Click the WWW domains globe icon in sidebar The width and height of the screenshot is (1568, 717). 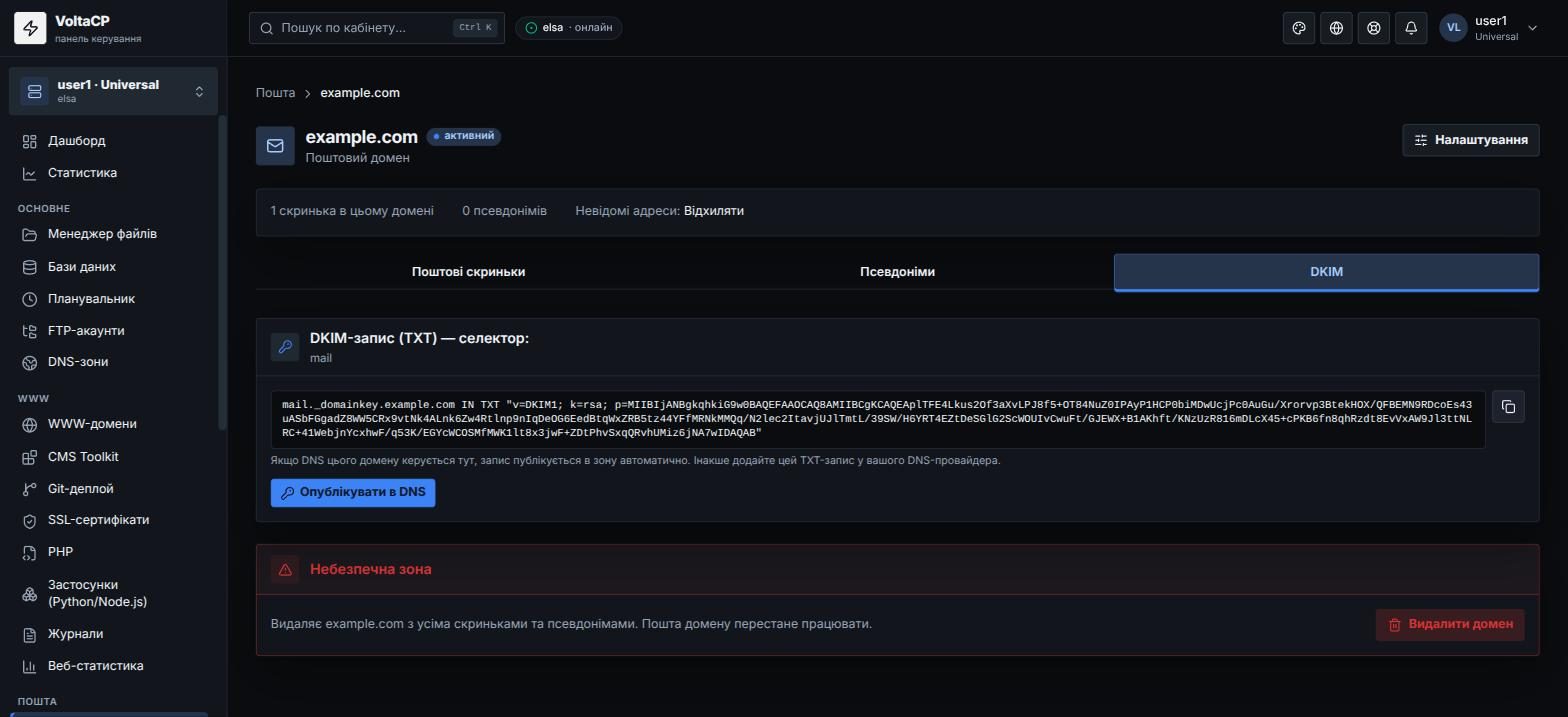tap(30, 424)
